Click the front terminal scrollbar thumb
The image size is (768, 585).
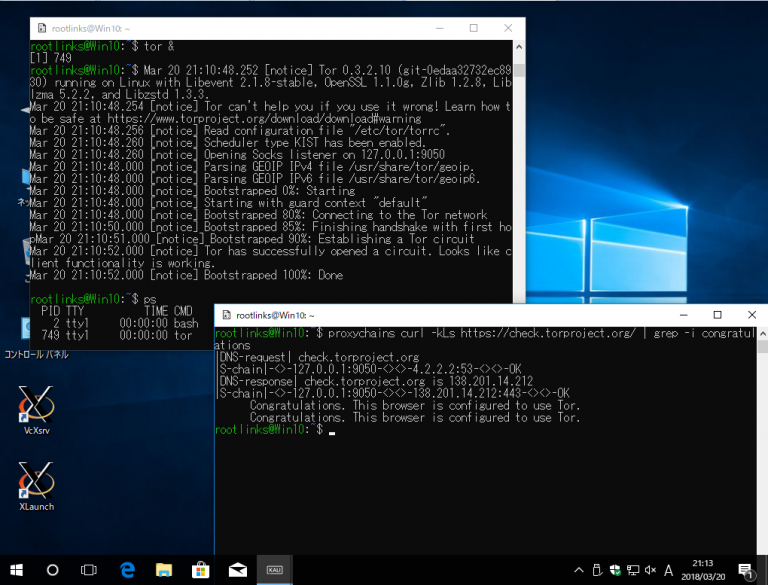[x=762, y=347]
